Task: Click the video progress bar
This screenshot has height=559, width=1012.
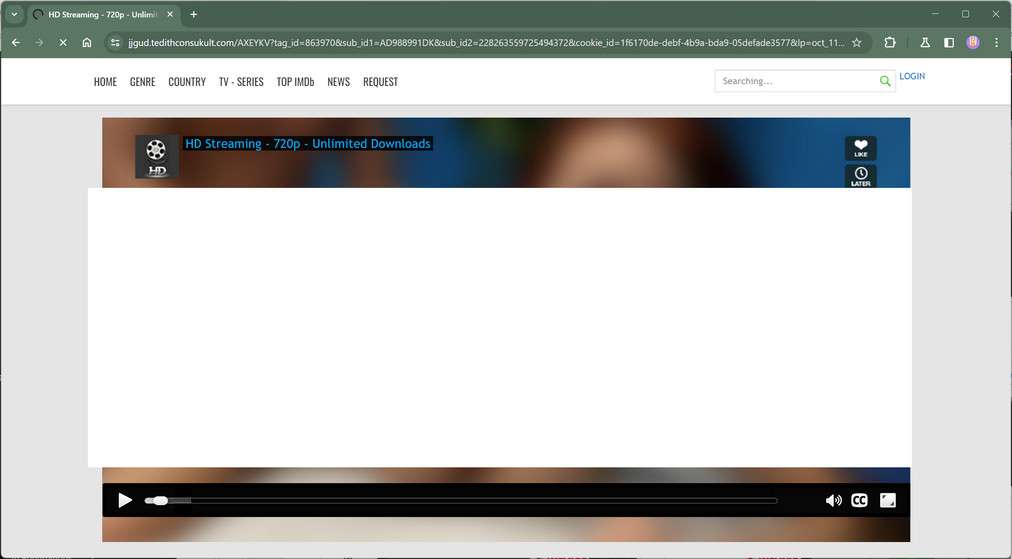Action: point(461,500)
